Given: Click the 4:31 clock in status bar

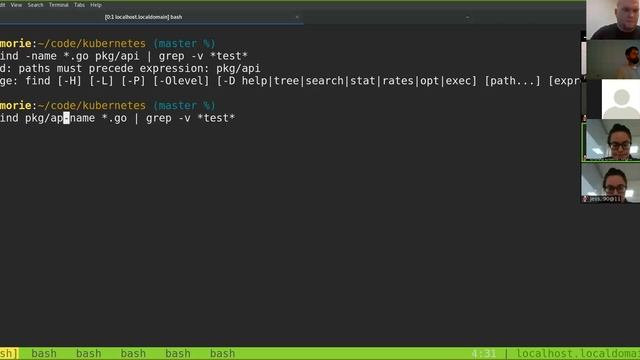Looking at the screenshot, I should pyautogui.click(x=484, y=353).
